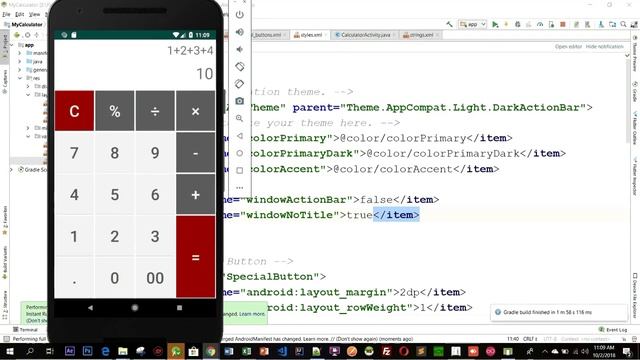Tap the minus button on the calculator
640x360 pixels.
click(x=196, y=153)
